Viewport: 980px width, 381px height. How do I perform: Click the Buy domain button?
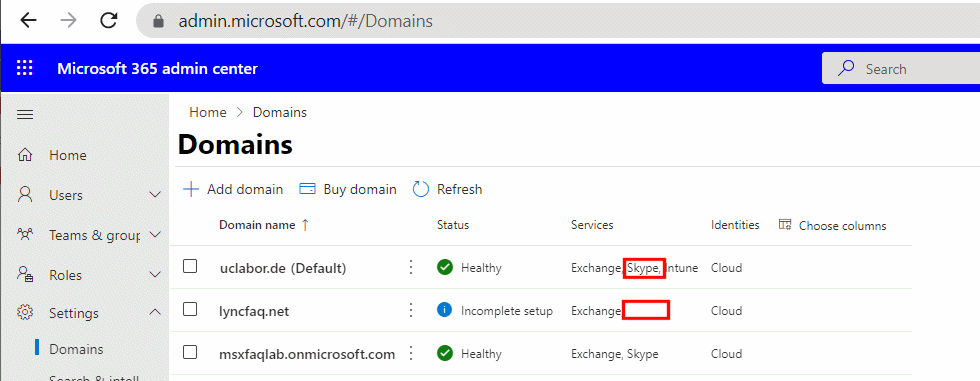click(x=348, y=189)
